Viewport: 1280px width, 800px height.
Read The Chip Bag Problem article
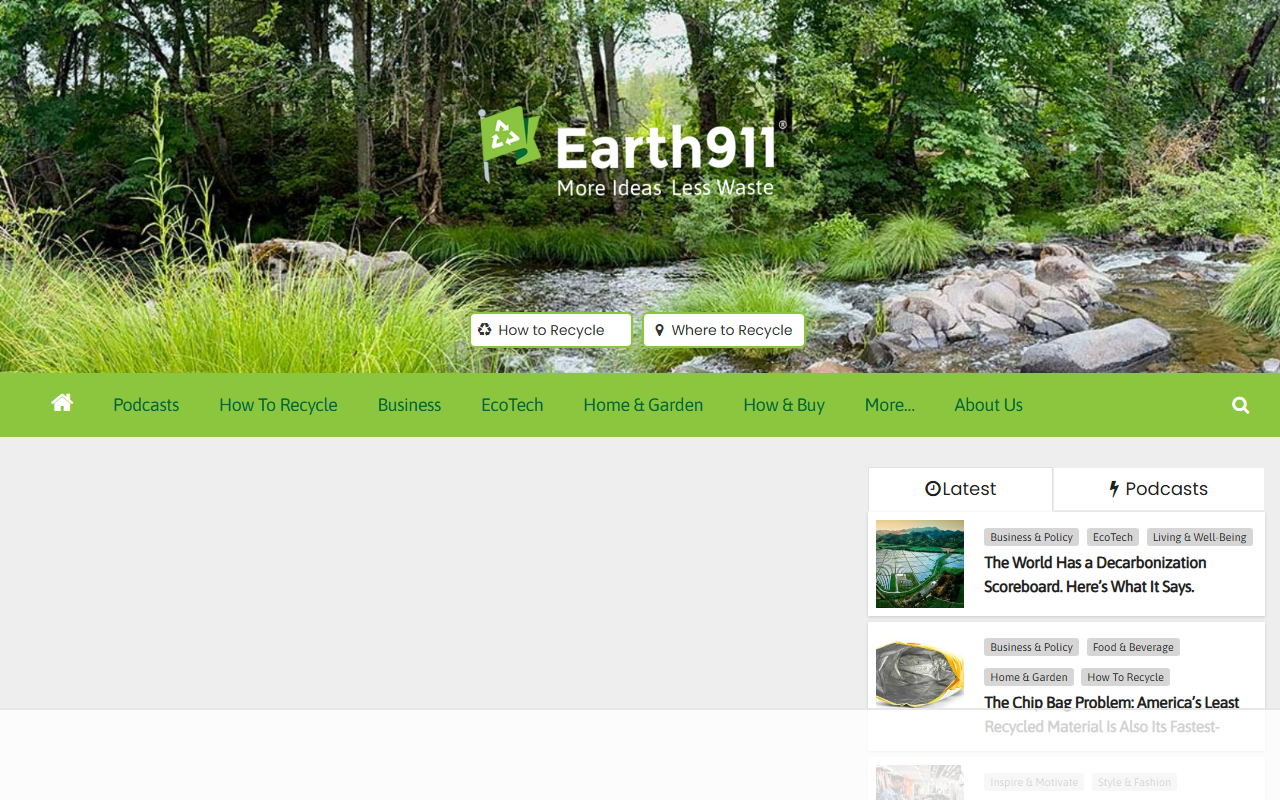(1112, 715)
